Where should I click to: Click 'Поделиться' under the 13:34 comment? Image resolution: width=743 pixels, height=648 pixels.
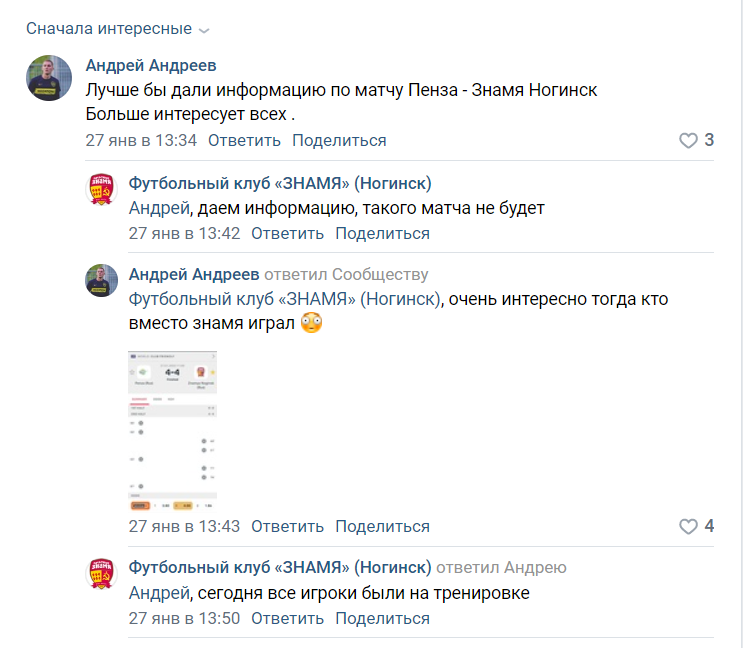339,141
